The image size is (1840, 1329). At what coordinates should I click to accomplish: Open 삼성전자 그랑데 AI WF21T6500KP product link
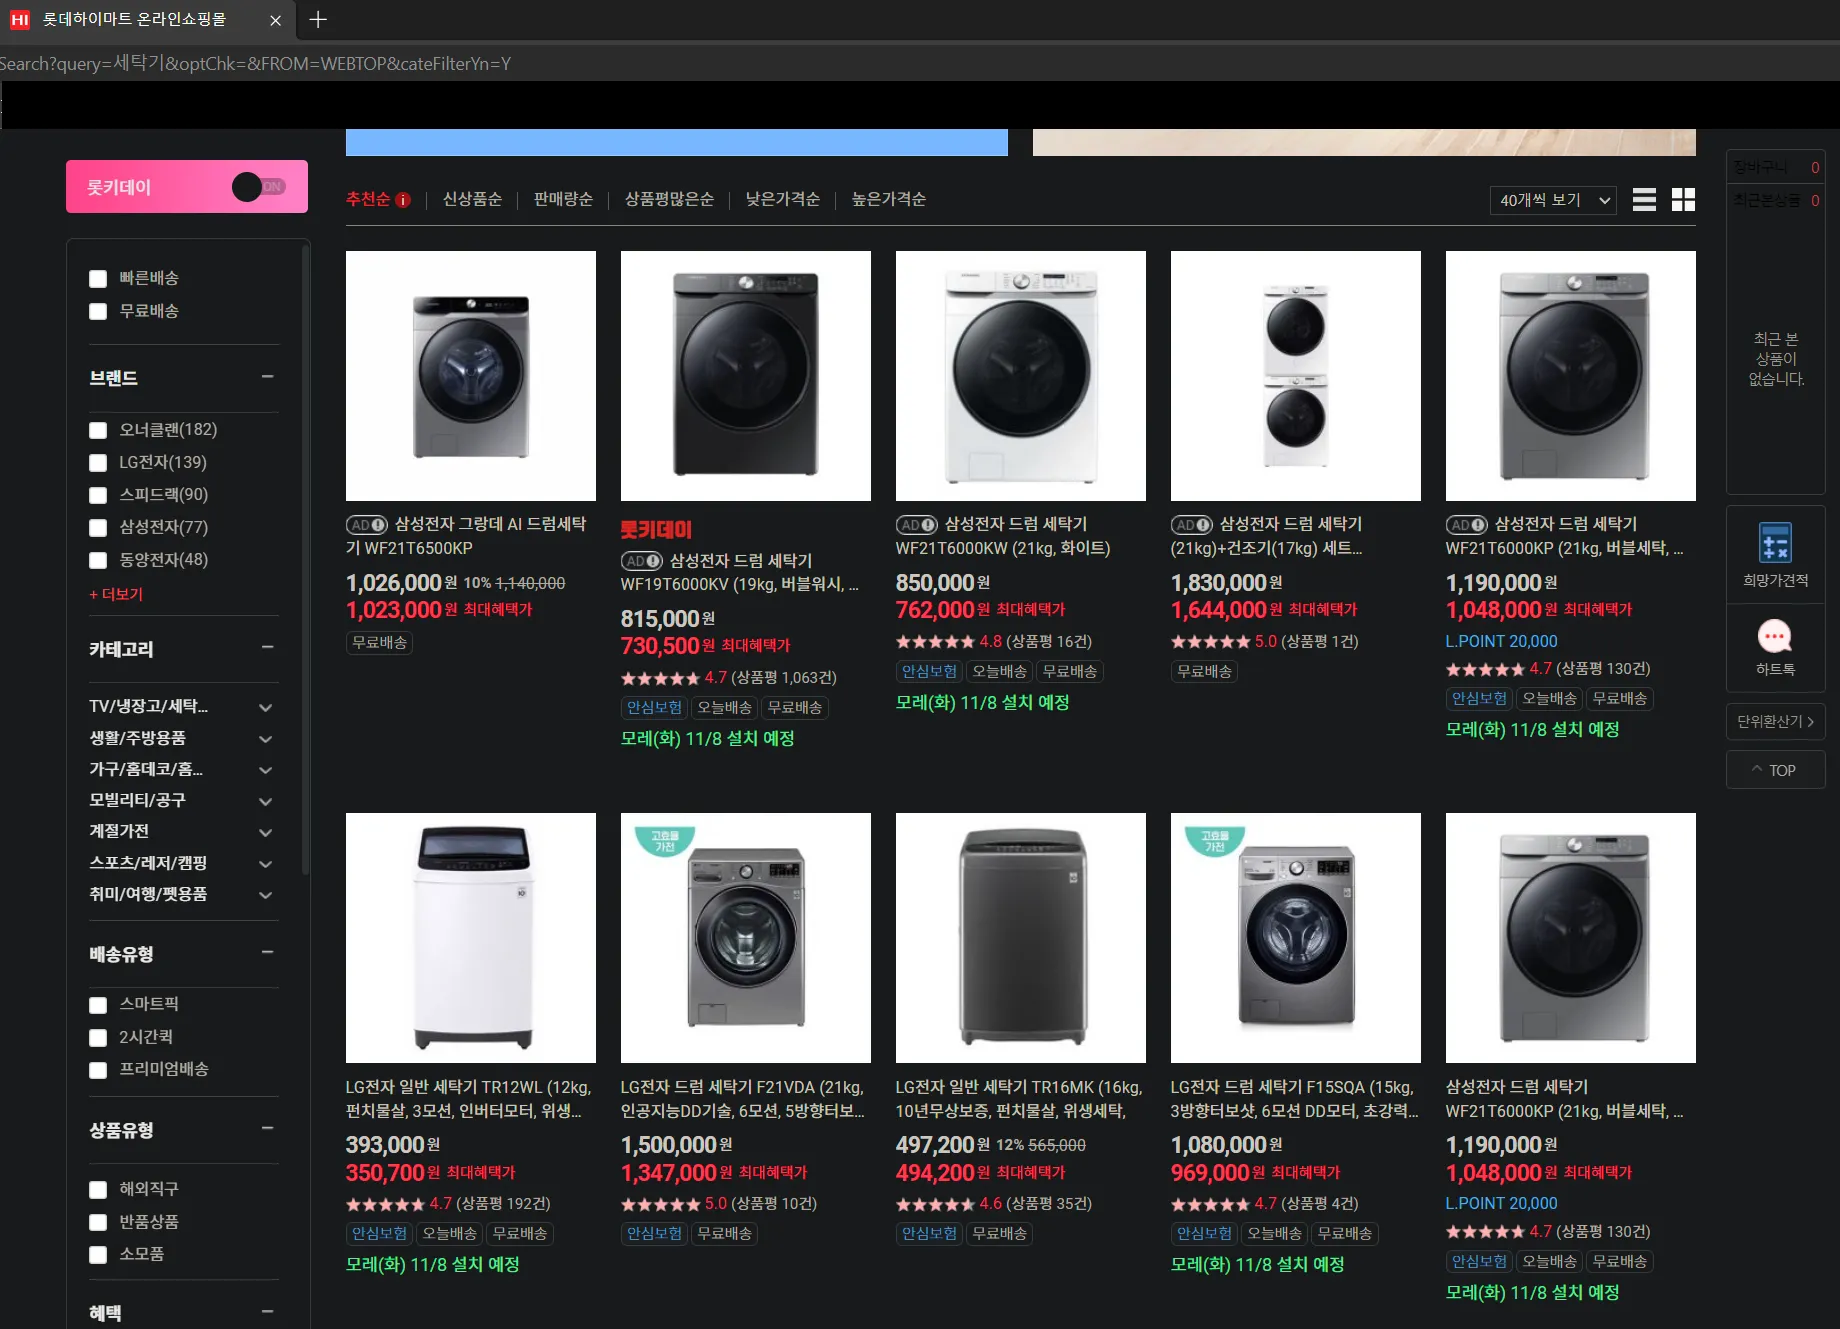(467, 536)
